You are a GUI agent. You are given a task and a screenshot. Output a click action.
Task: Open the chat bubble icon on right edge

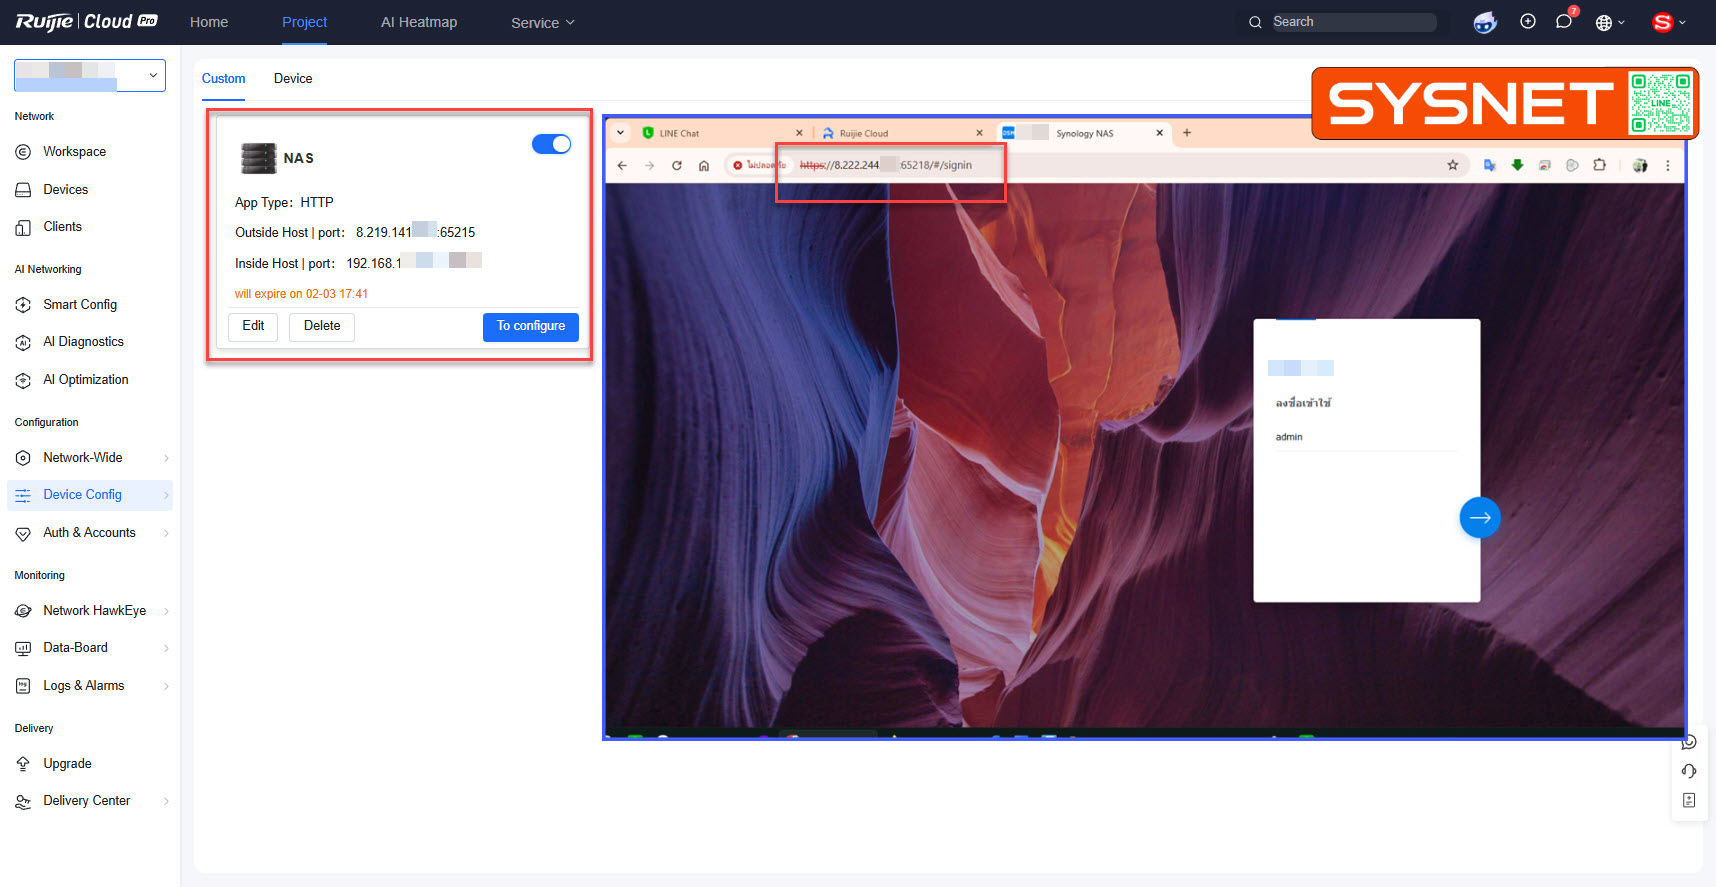click(1689, 742)
